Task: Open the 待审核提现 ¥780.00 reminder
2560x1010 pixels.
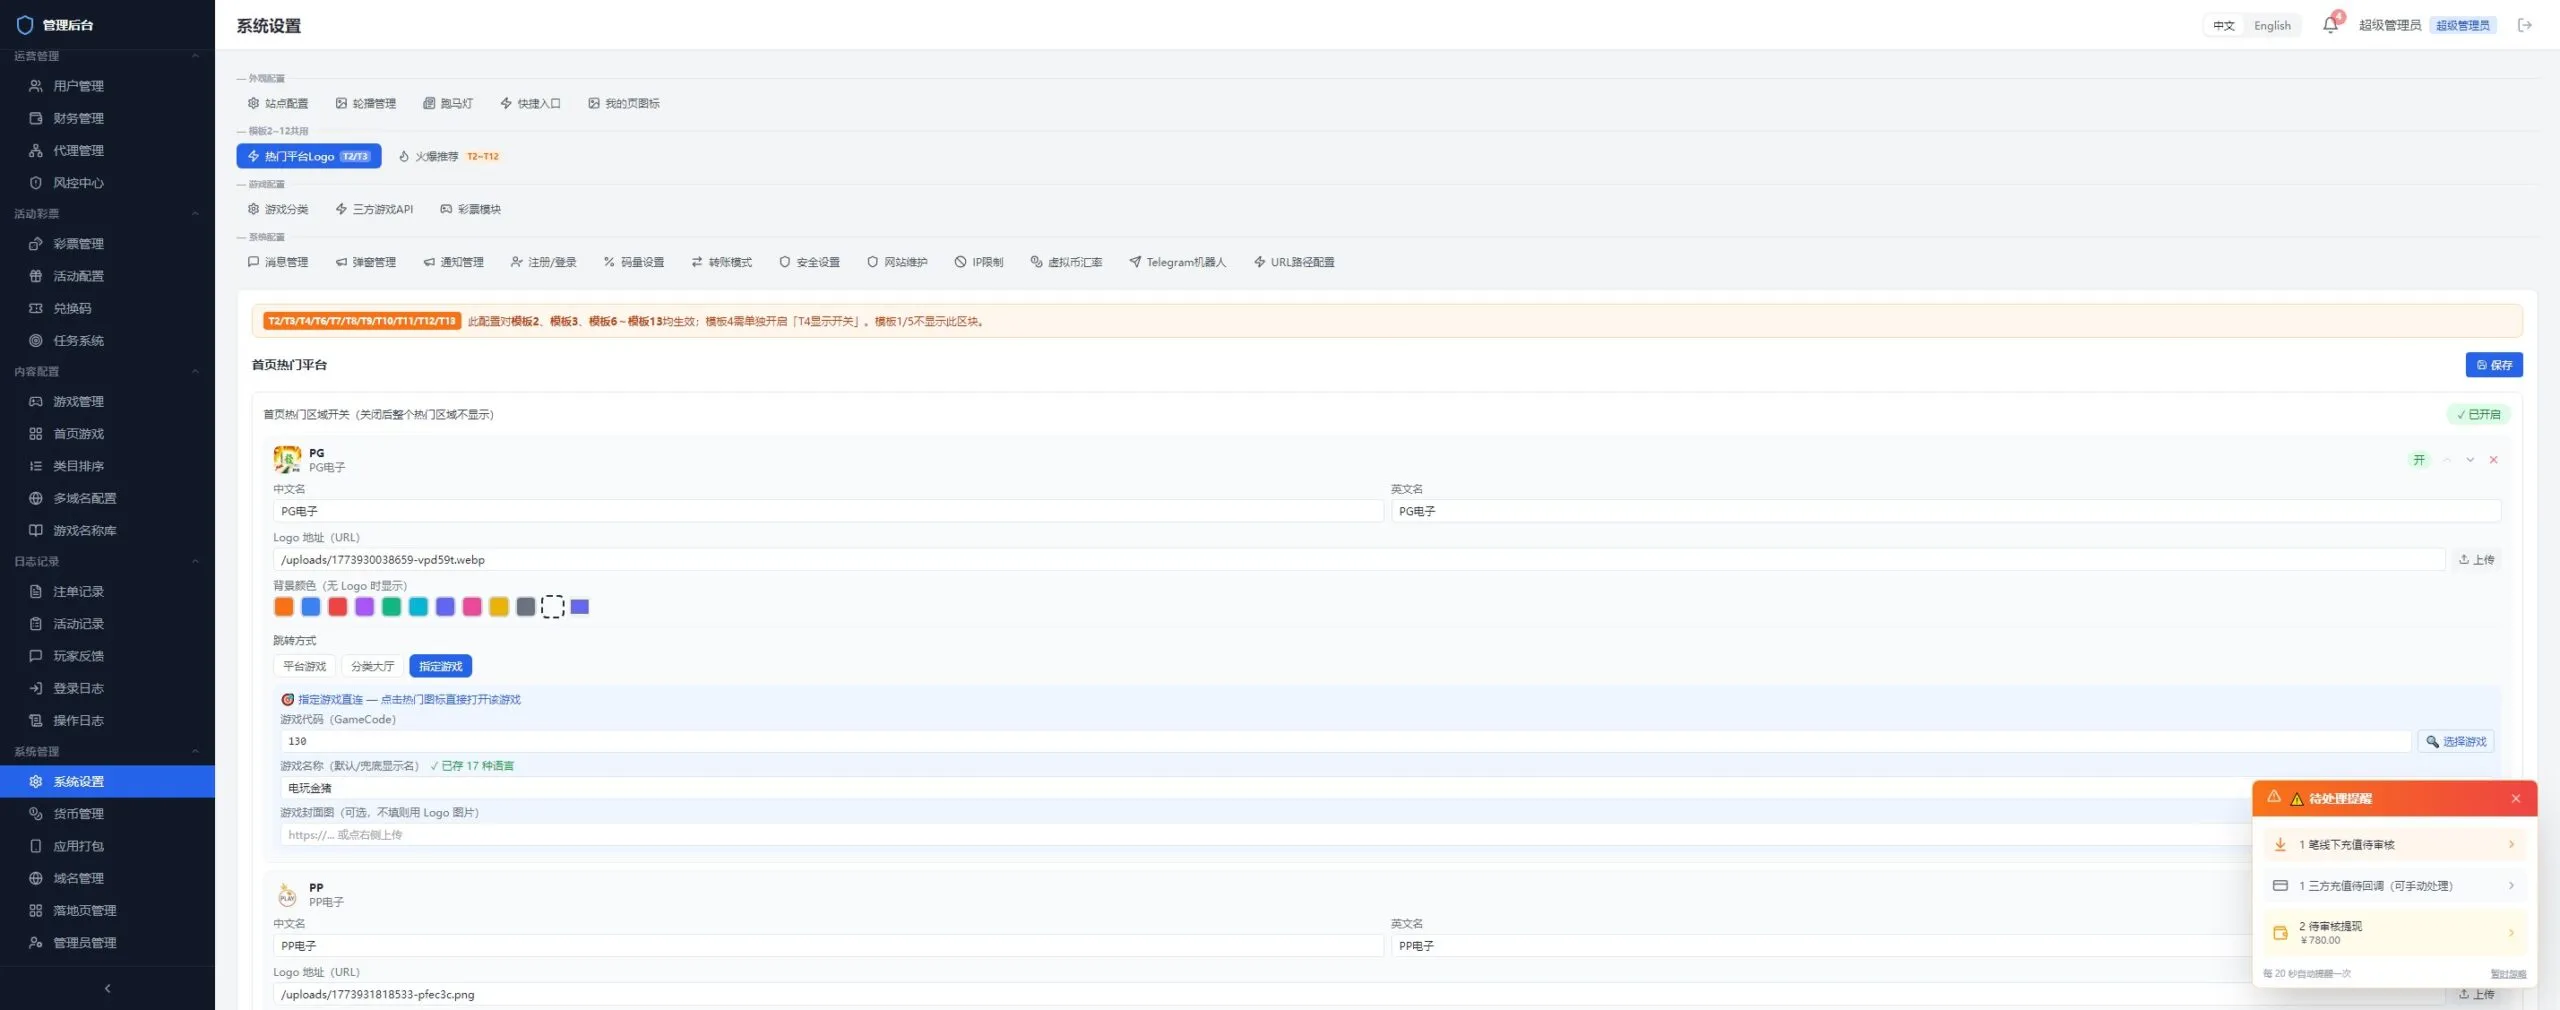Action: (x=2394, y=932)
